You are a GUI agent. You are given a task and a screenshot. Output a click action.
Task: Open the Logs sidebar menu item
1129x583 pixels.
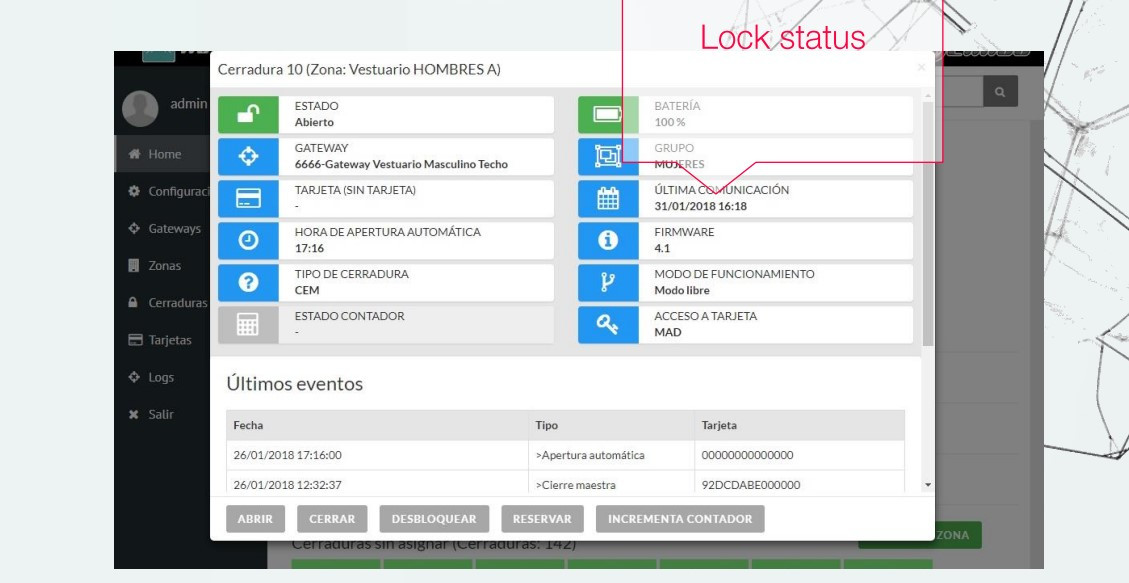[x=160, y=377]
